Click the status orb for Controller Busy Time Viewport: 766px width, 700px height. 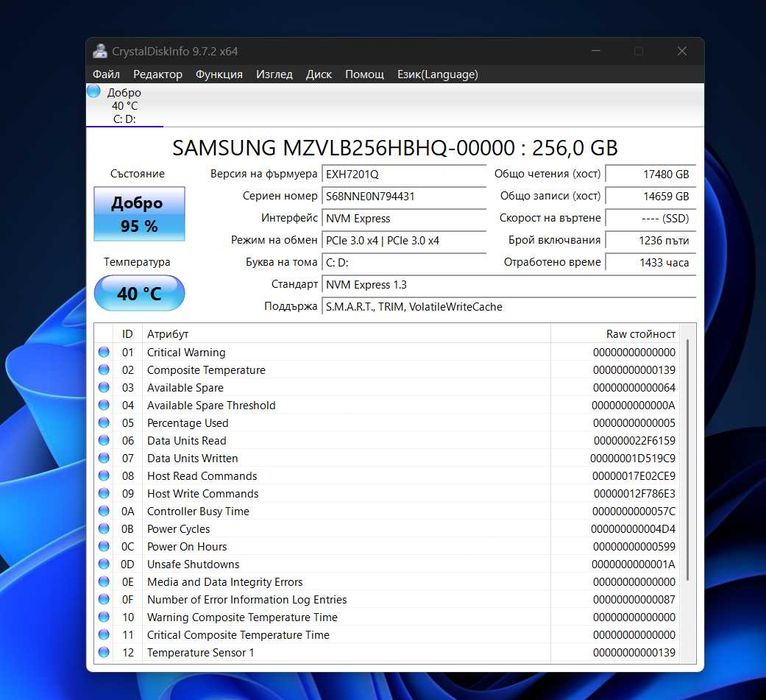pos(104,511)
